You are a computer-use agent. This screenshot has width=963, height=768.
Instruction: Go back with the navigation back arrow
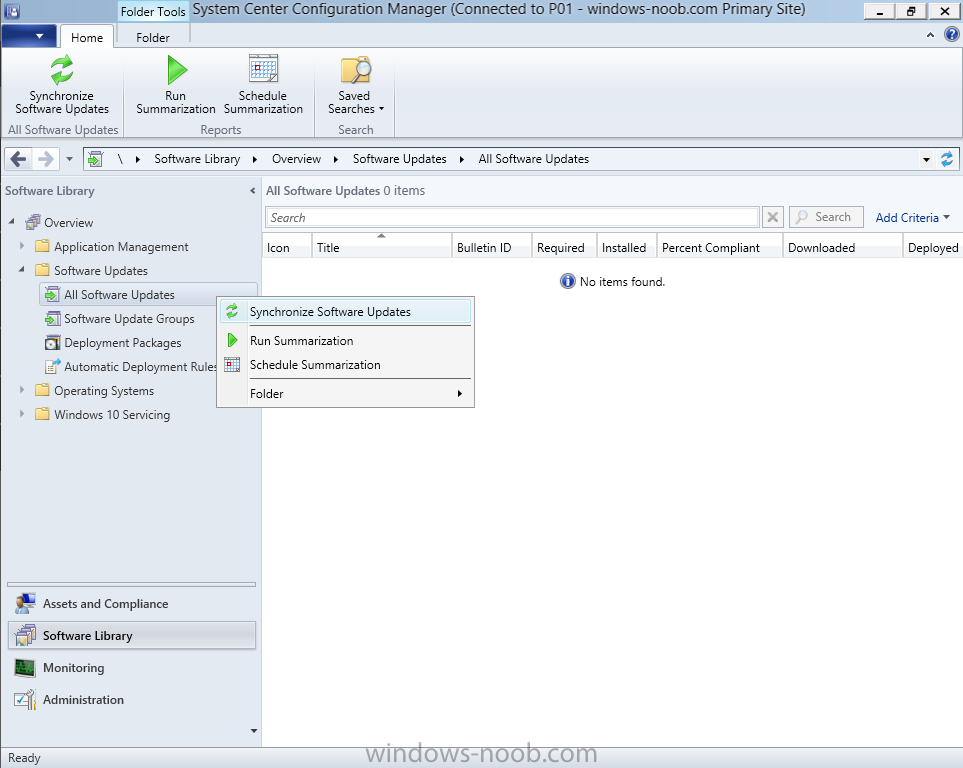coord(18,159)
